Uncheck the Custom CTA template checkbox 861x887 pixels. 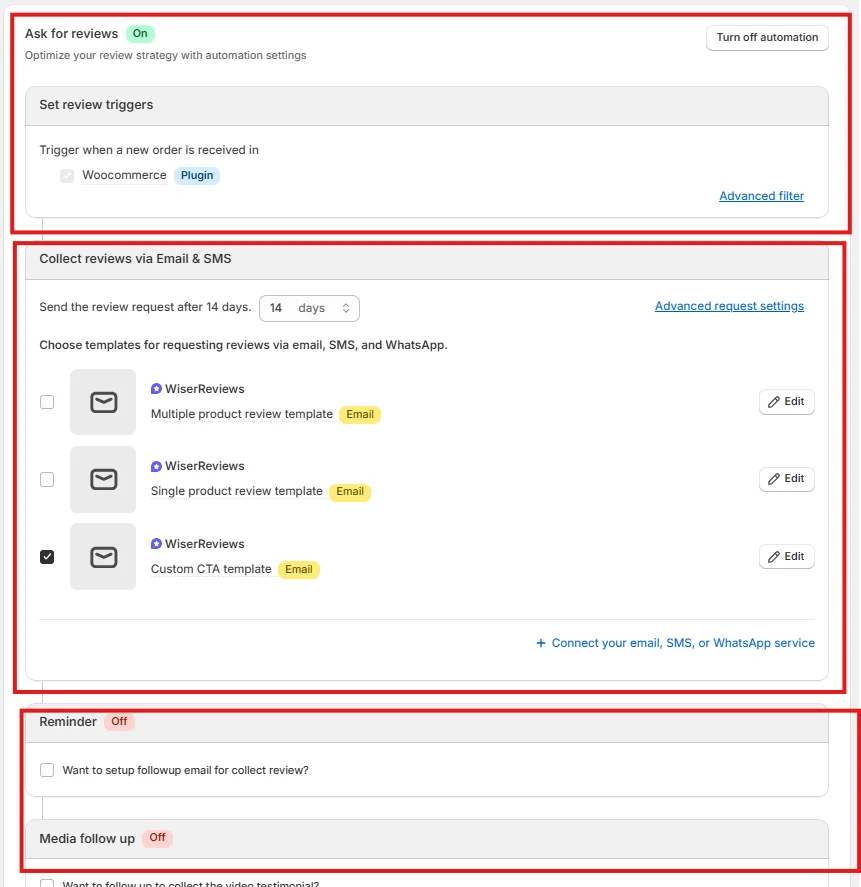(x=46, y=556)
